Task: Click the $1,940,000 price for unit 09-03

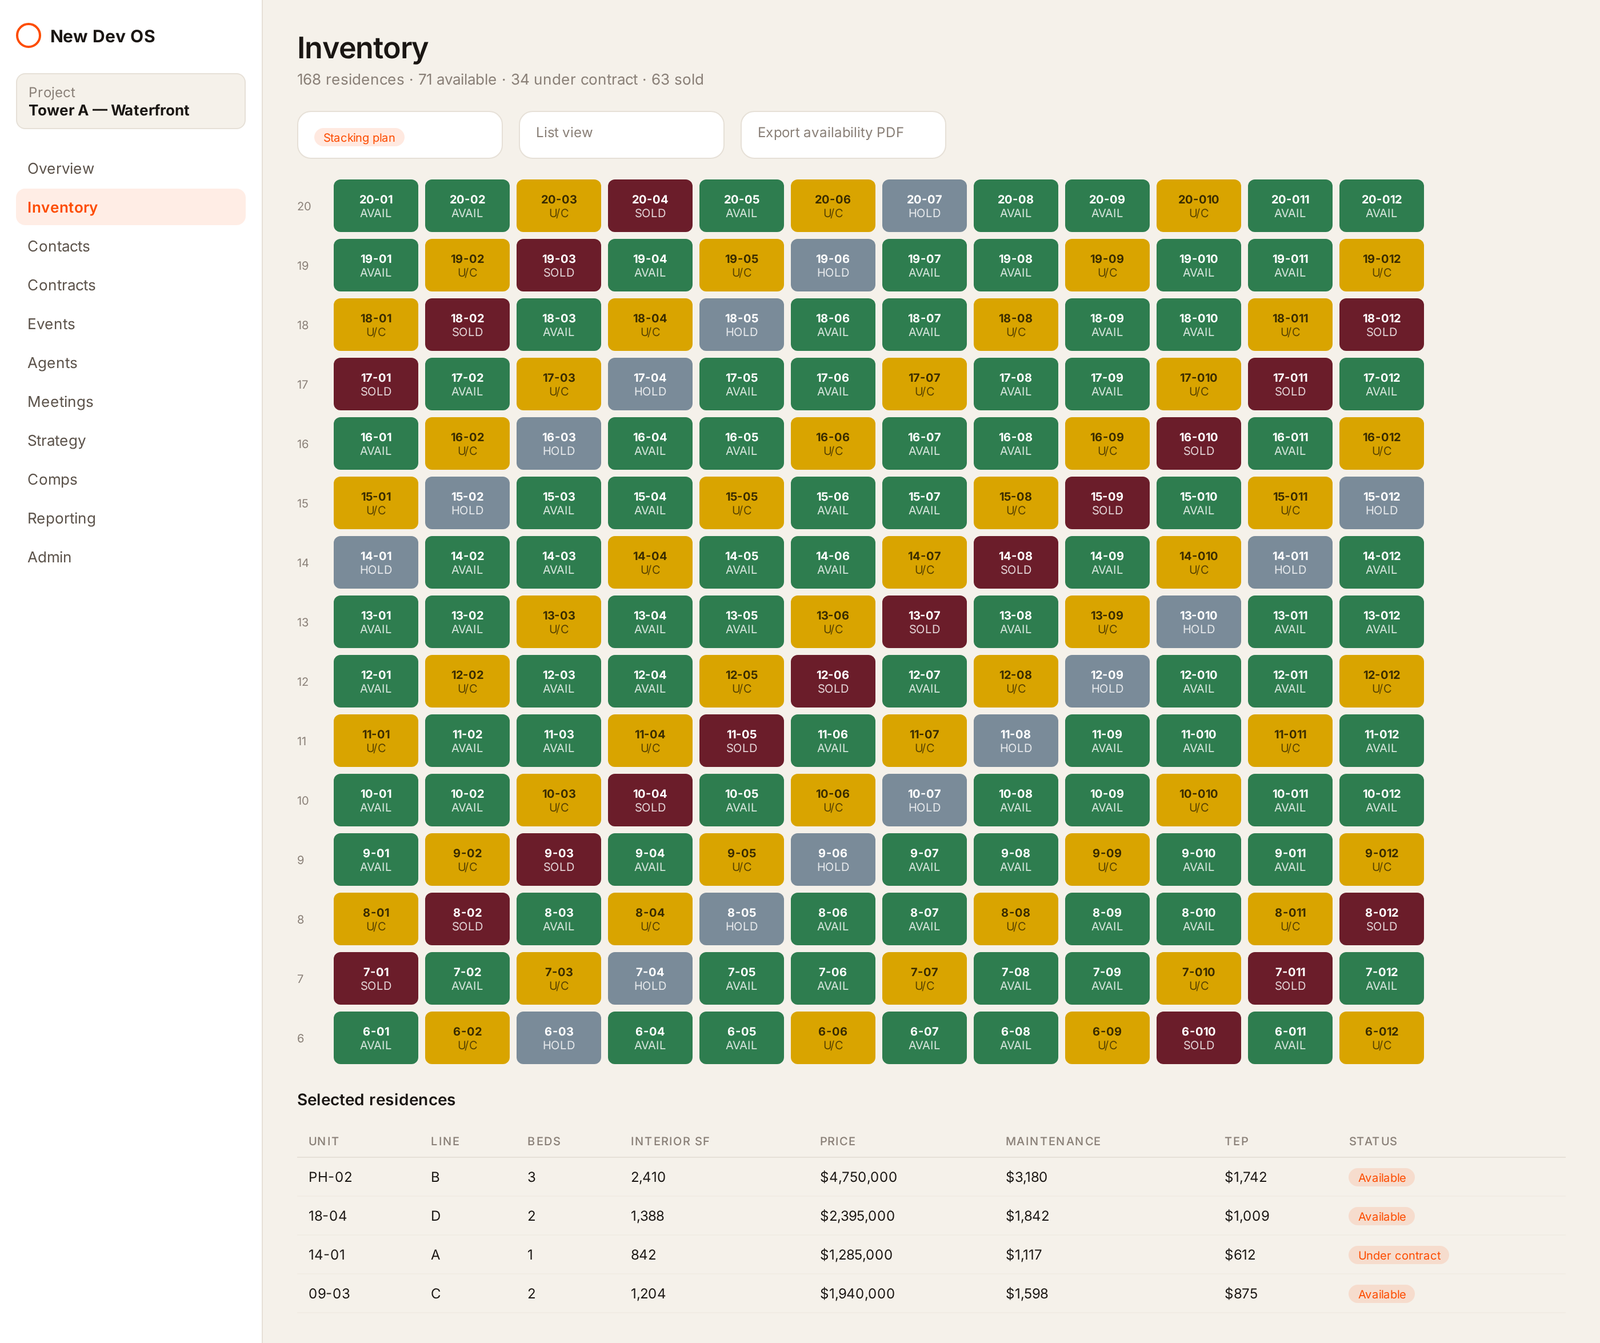Action: [x=857, y=1294]
